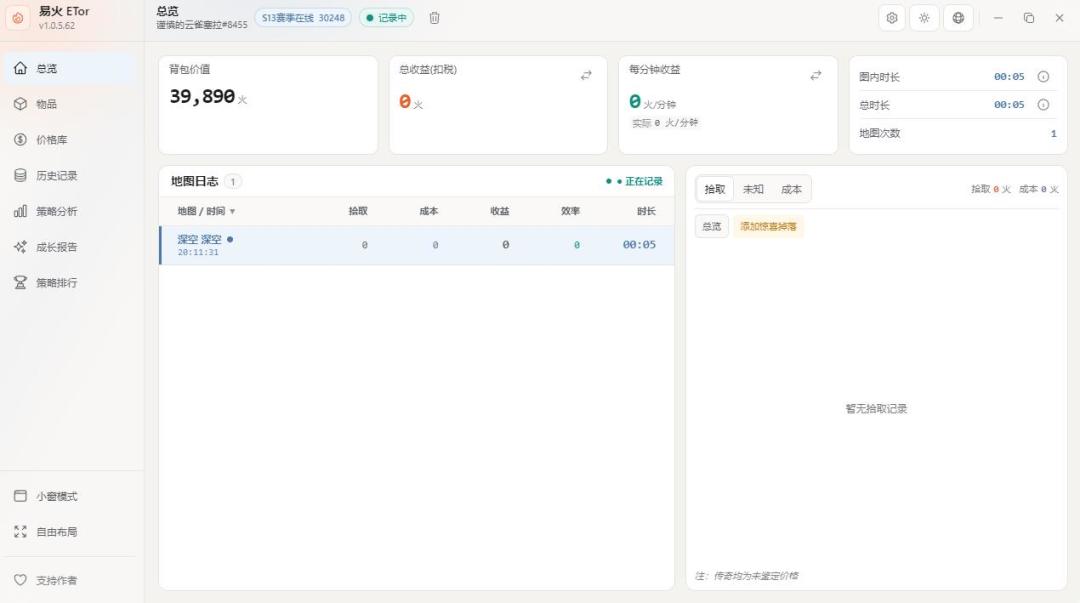Click the 易火 ETor flame logo
This screenshot has height=603, width=1080.
(x=18, y=18)
